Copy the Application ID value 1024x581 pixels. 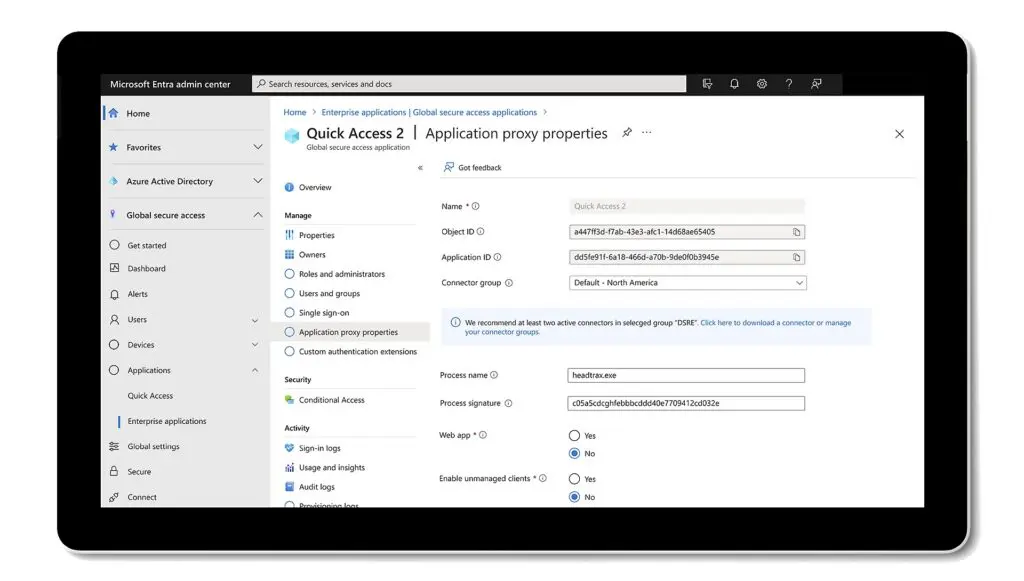pyautogui.click(x=797, y=257)
